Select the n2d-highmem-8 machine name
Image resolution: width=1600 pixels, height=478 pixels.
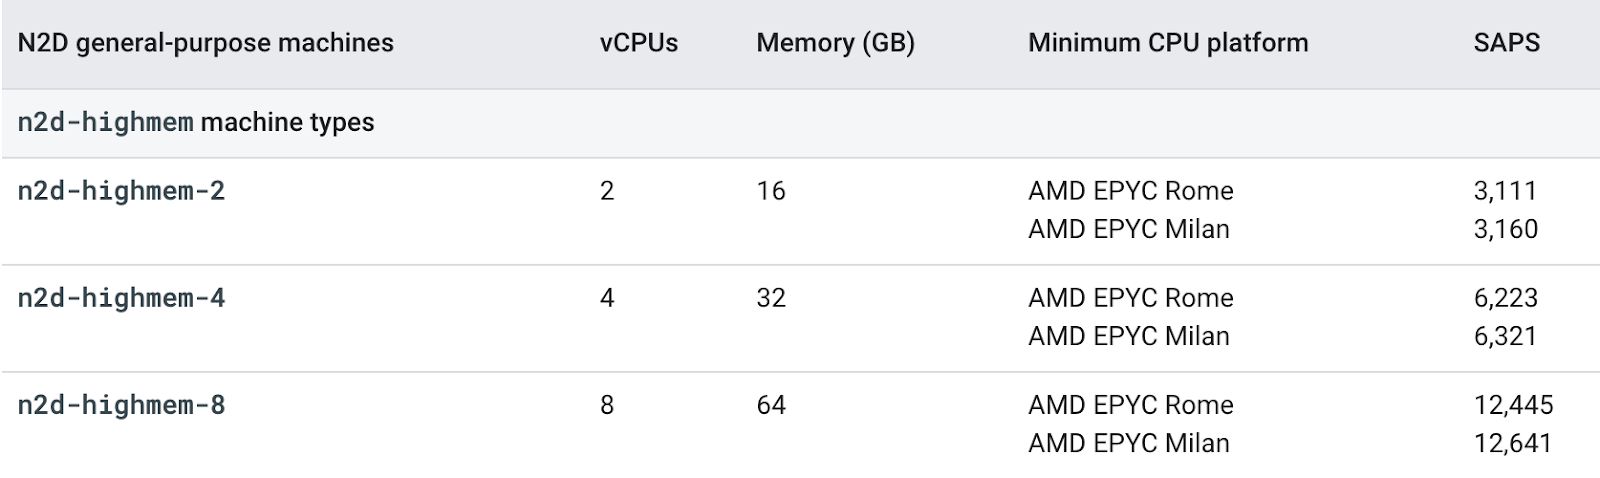coord(121,404)
